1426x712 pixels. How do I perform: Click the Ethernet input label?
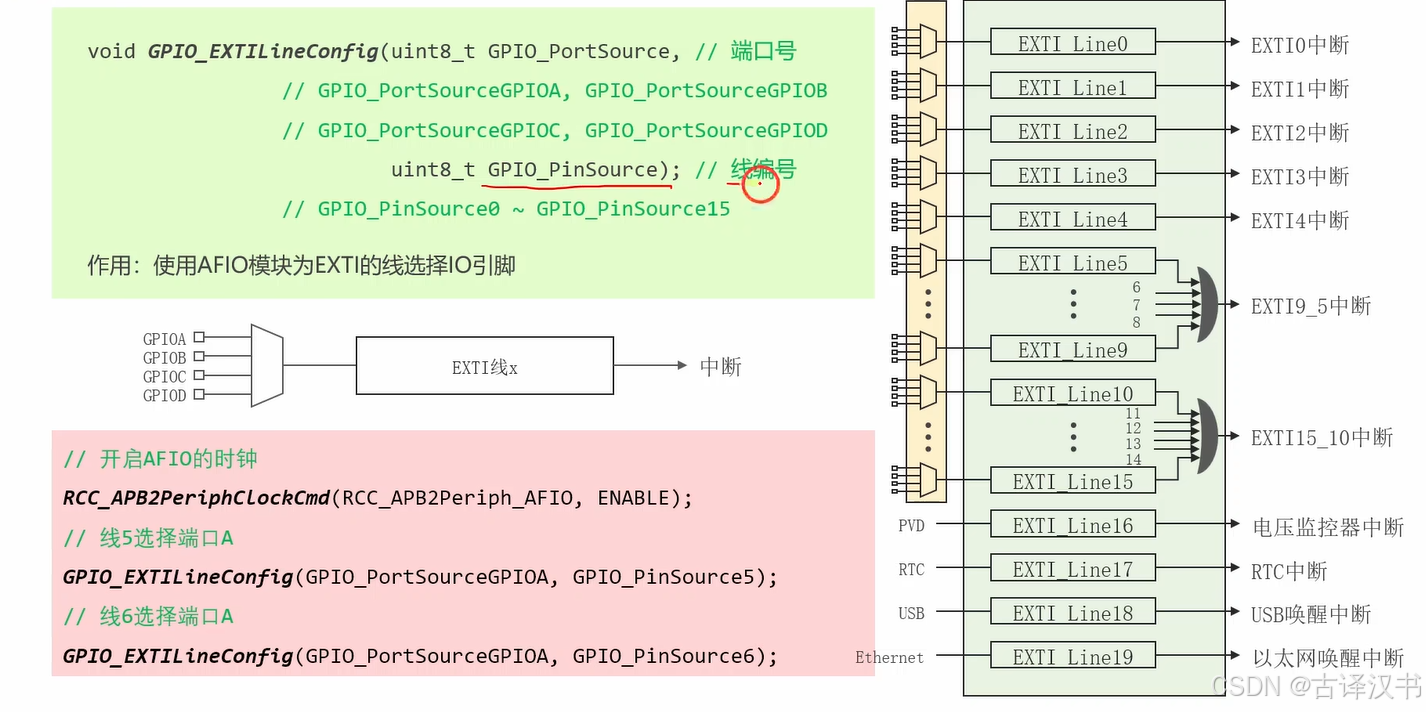[x=889, y=657]
